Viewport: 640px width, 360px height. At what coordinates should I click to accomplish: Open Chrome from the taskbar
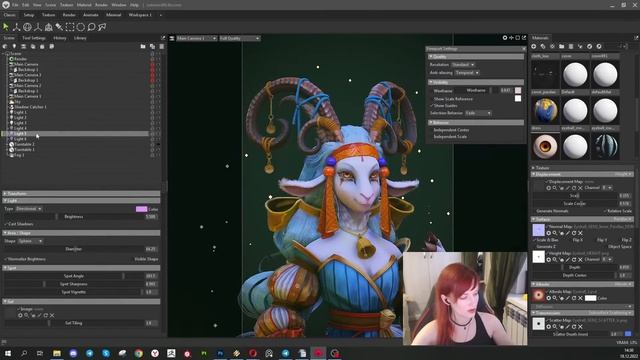(x=138, y=353)
